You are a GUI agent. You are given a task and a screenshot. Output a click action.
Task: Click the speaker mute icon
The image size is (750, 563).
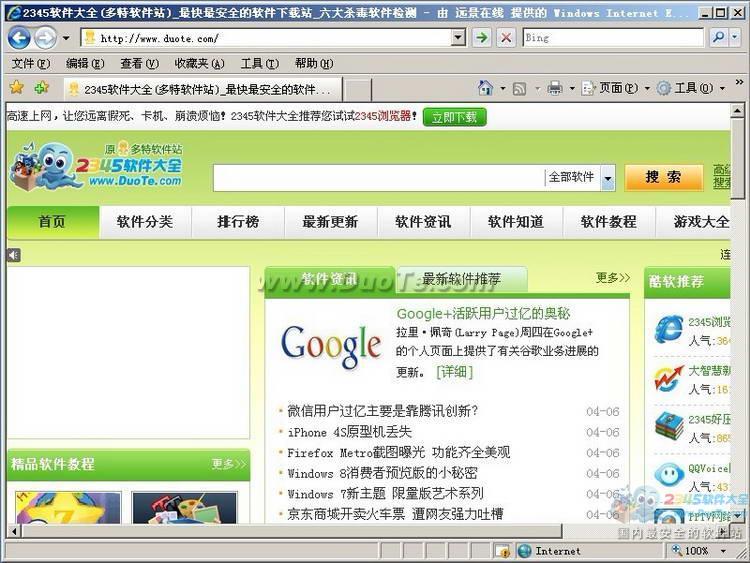click(14, 255)
